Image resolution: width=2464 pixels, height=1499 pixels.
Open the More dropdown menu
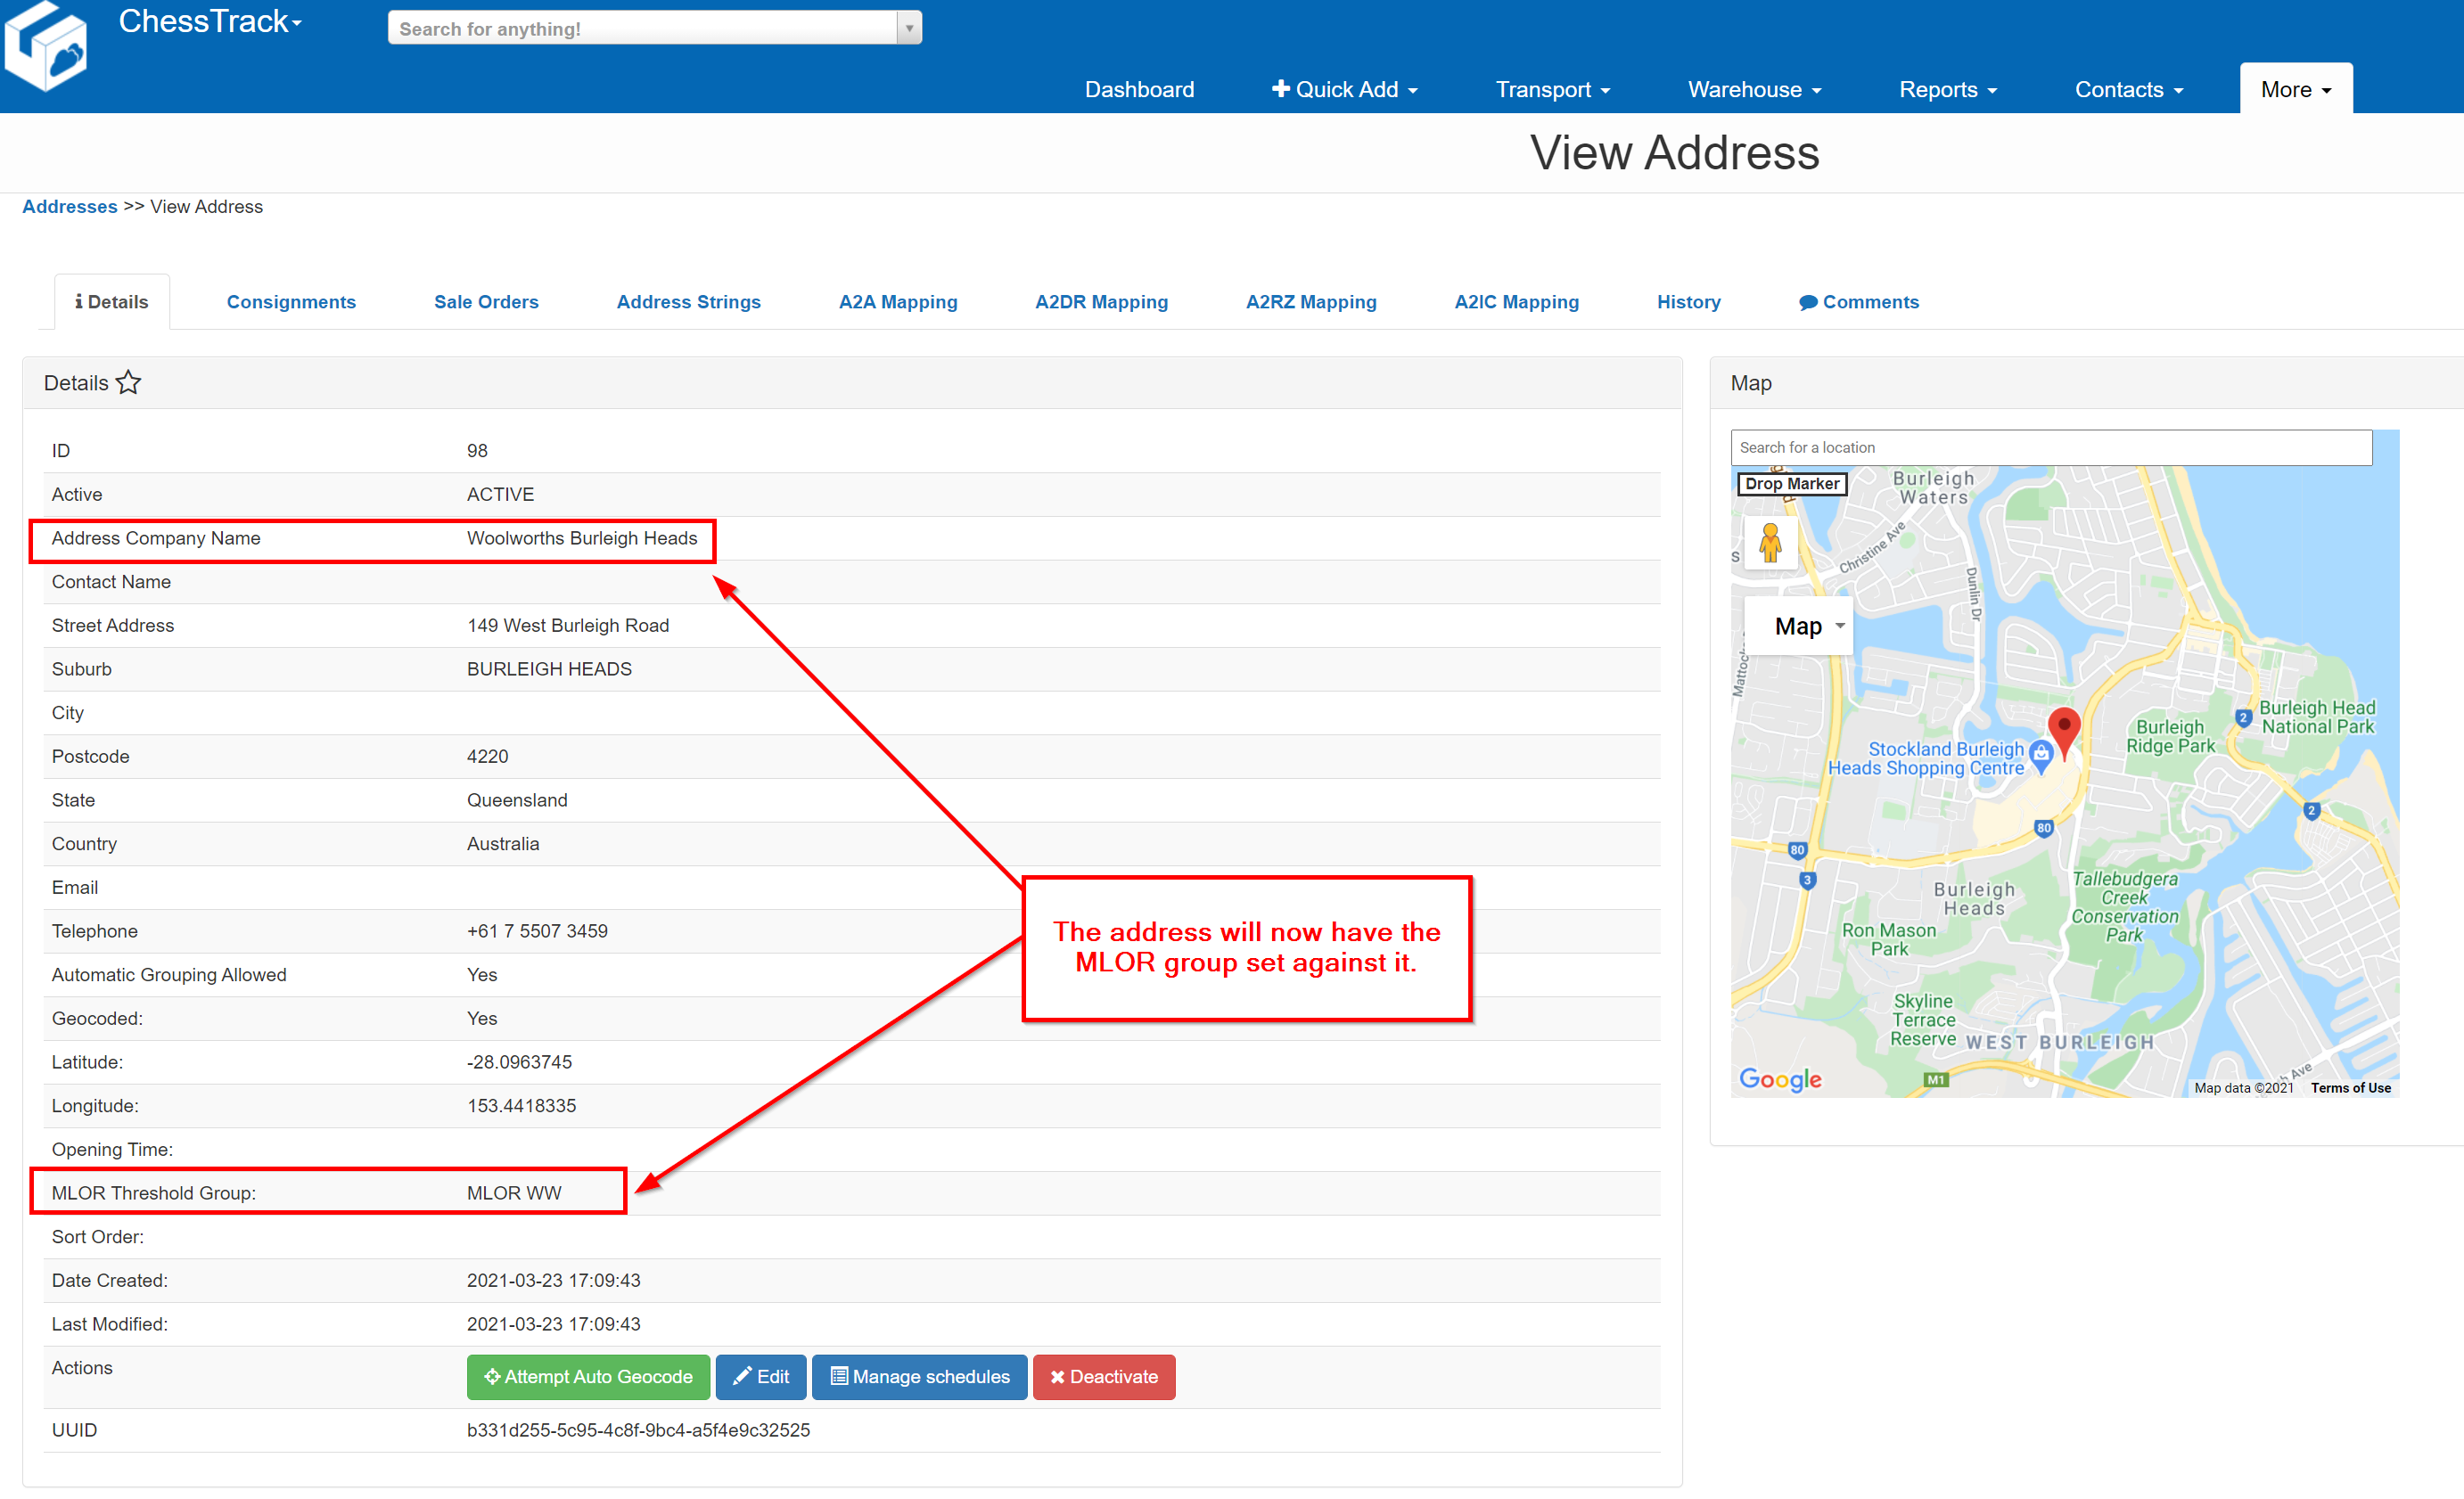tap(2295, 89)
